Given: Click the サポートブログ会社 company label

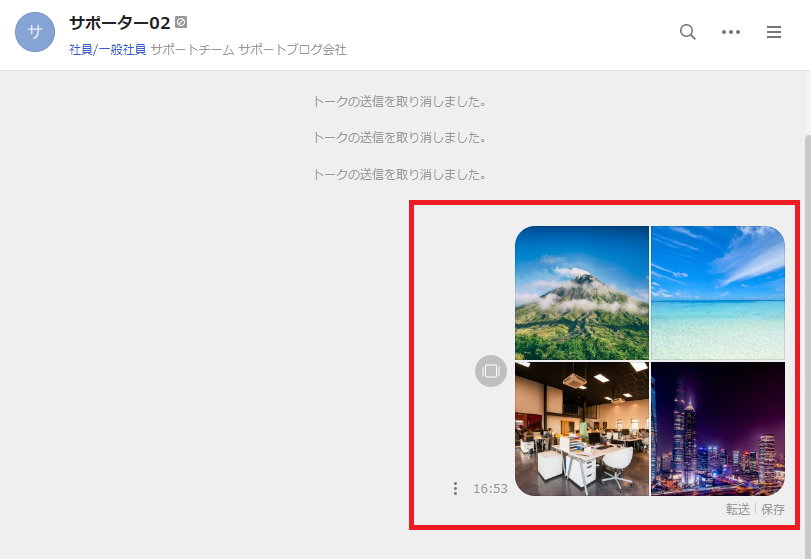Looking at the screenshot, I should click(292, 50).
